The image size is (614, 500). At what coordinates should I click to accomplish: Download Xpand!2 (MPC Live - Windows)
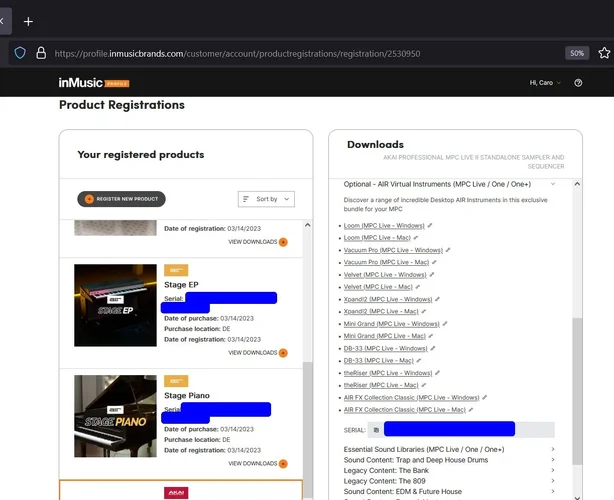pos(388,300)
